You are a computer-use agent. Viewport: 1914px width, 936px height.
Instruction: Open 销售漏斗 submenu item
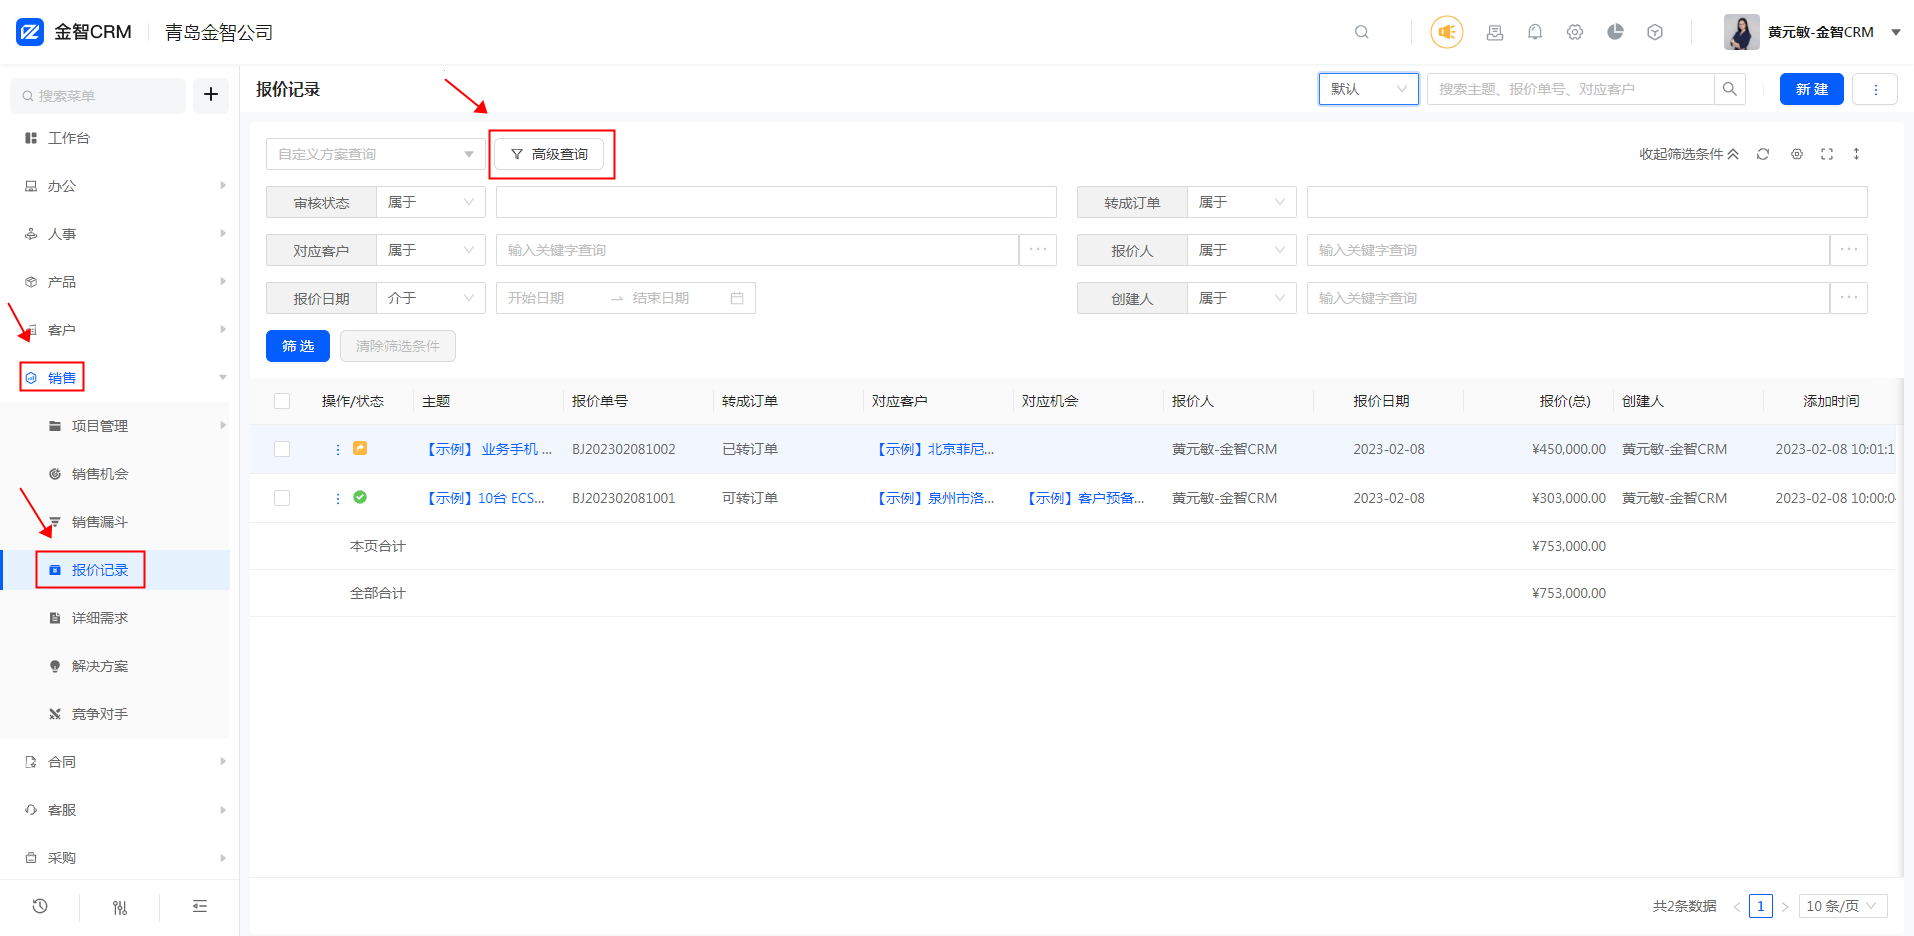tap(100, 522)
